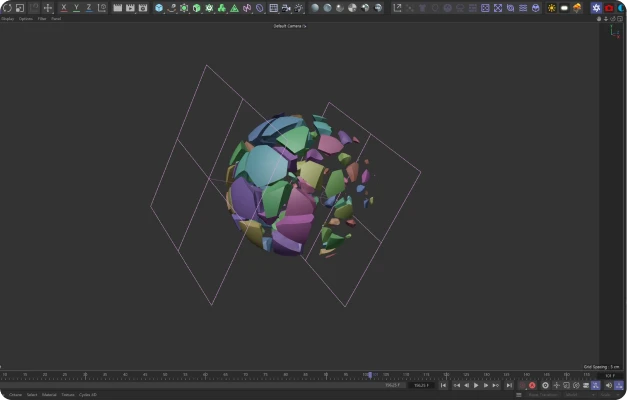Viewport: 627px width, 400px height.
Task: Open the Subdivision Surface generators icon
Action: (184, 8)
